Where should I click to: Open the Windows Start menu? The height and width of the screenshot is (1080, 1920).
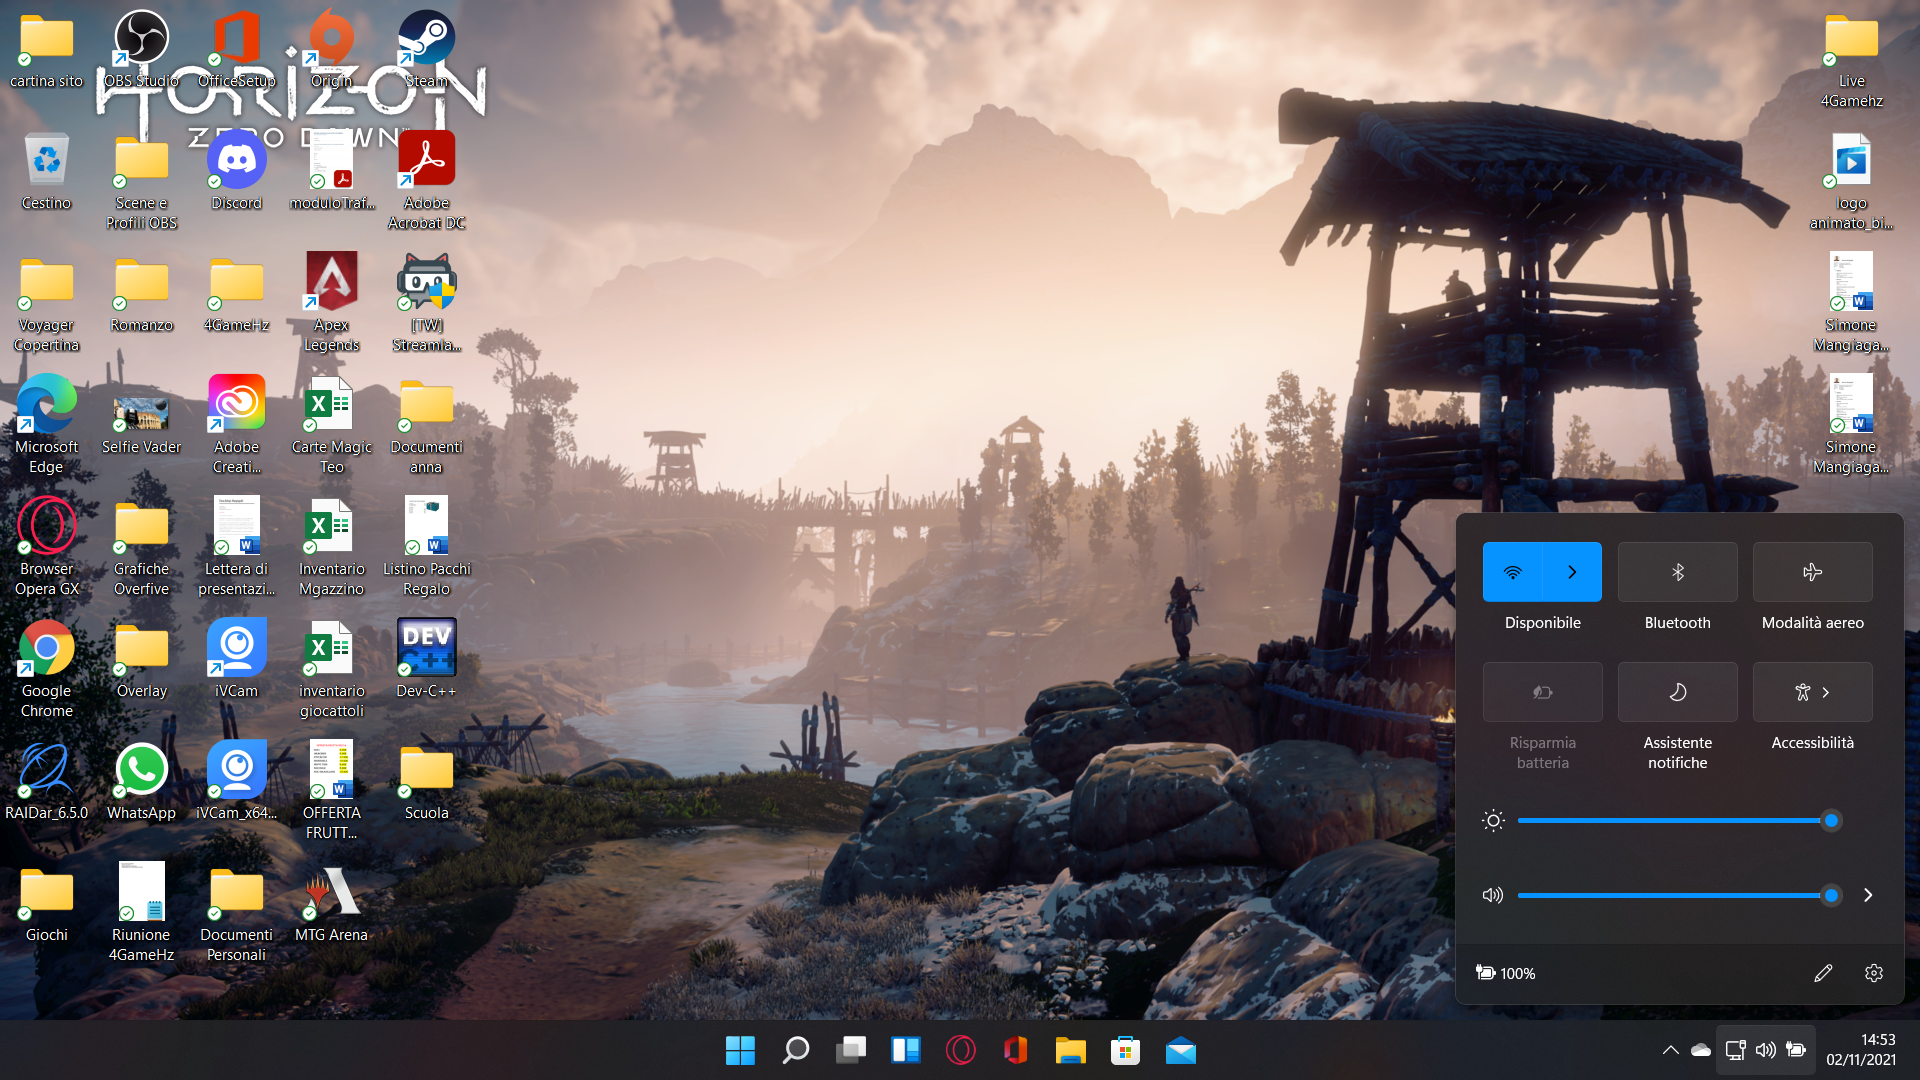[740, 1050]
